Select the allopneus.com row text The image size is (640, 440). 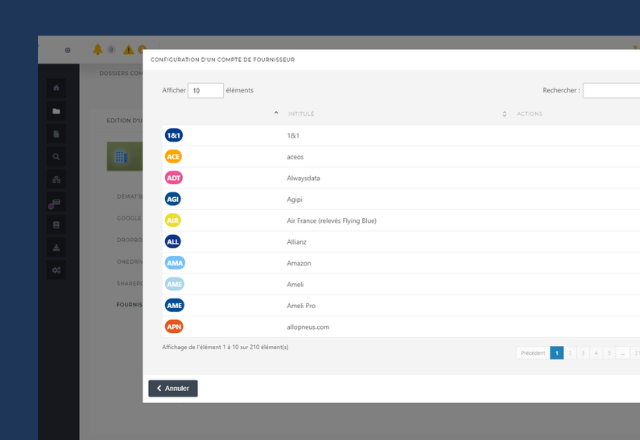(308, 327)
